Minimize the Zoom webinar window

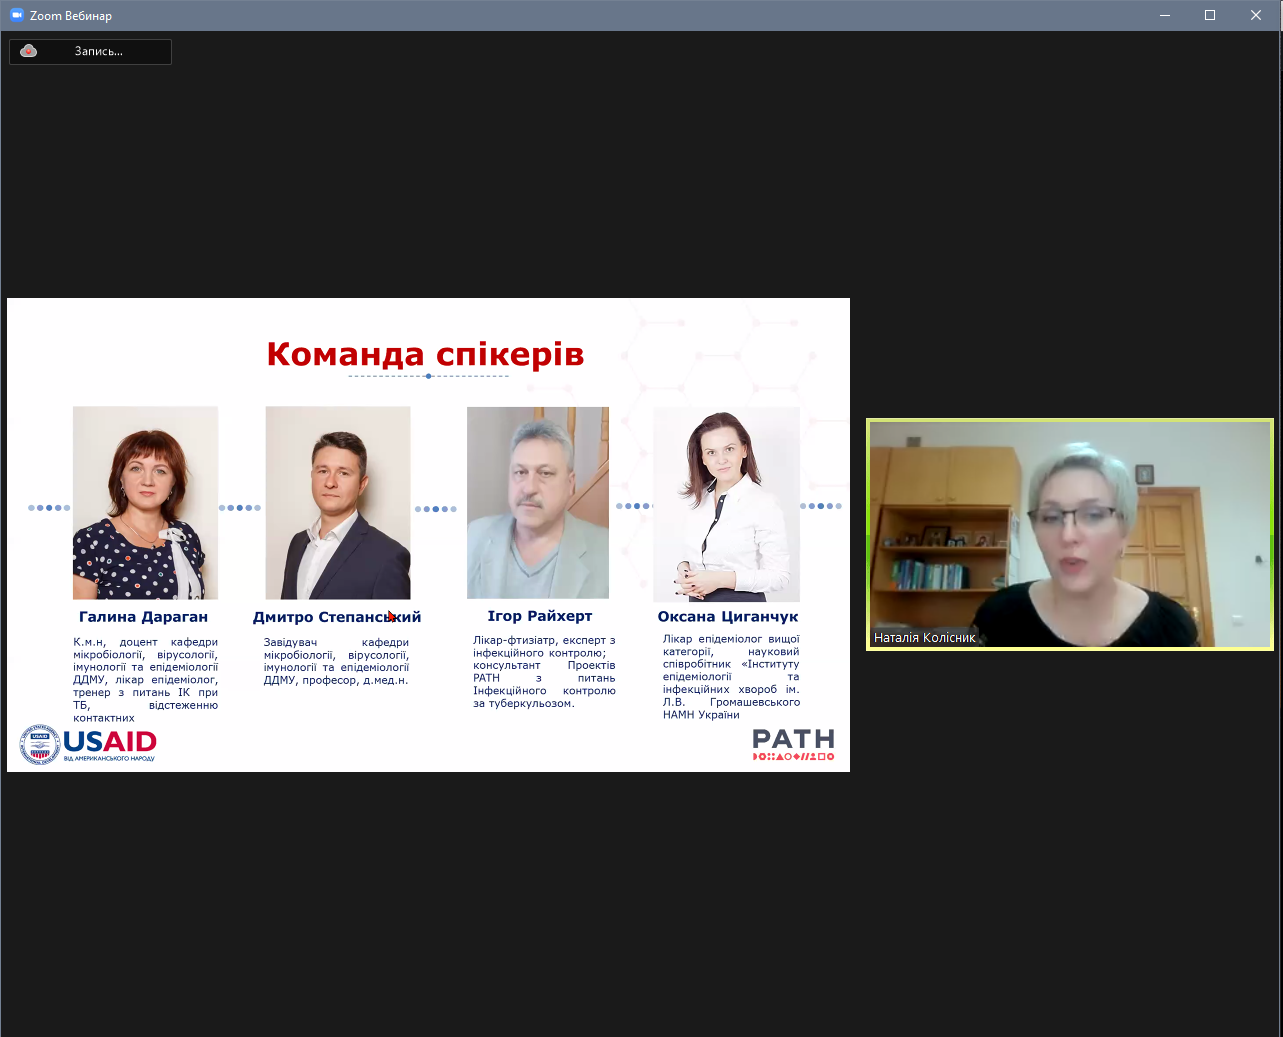click(1165, 15)
